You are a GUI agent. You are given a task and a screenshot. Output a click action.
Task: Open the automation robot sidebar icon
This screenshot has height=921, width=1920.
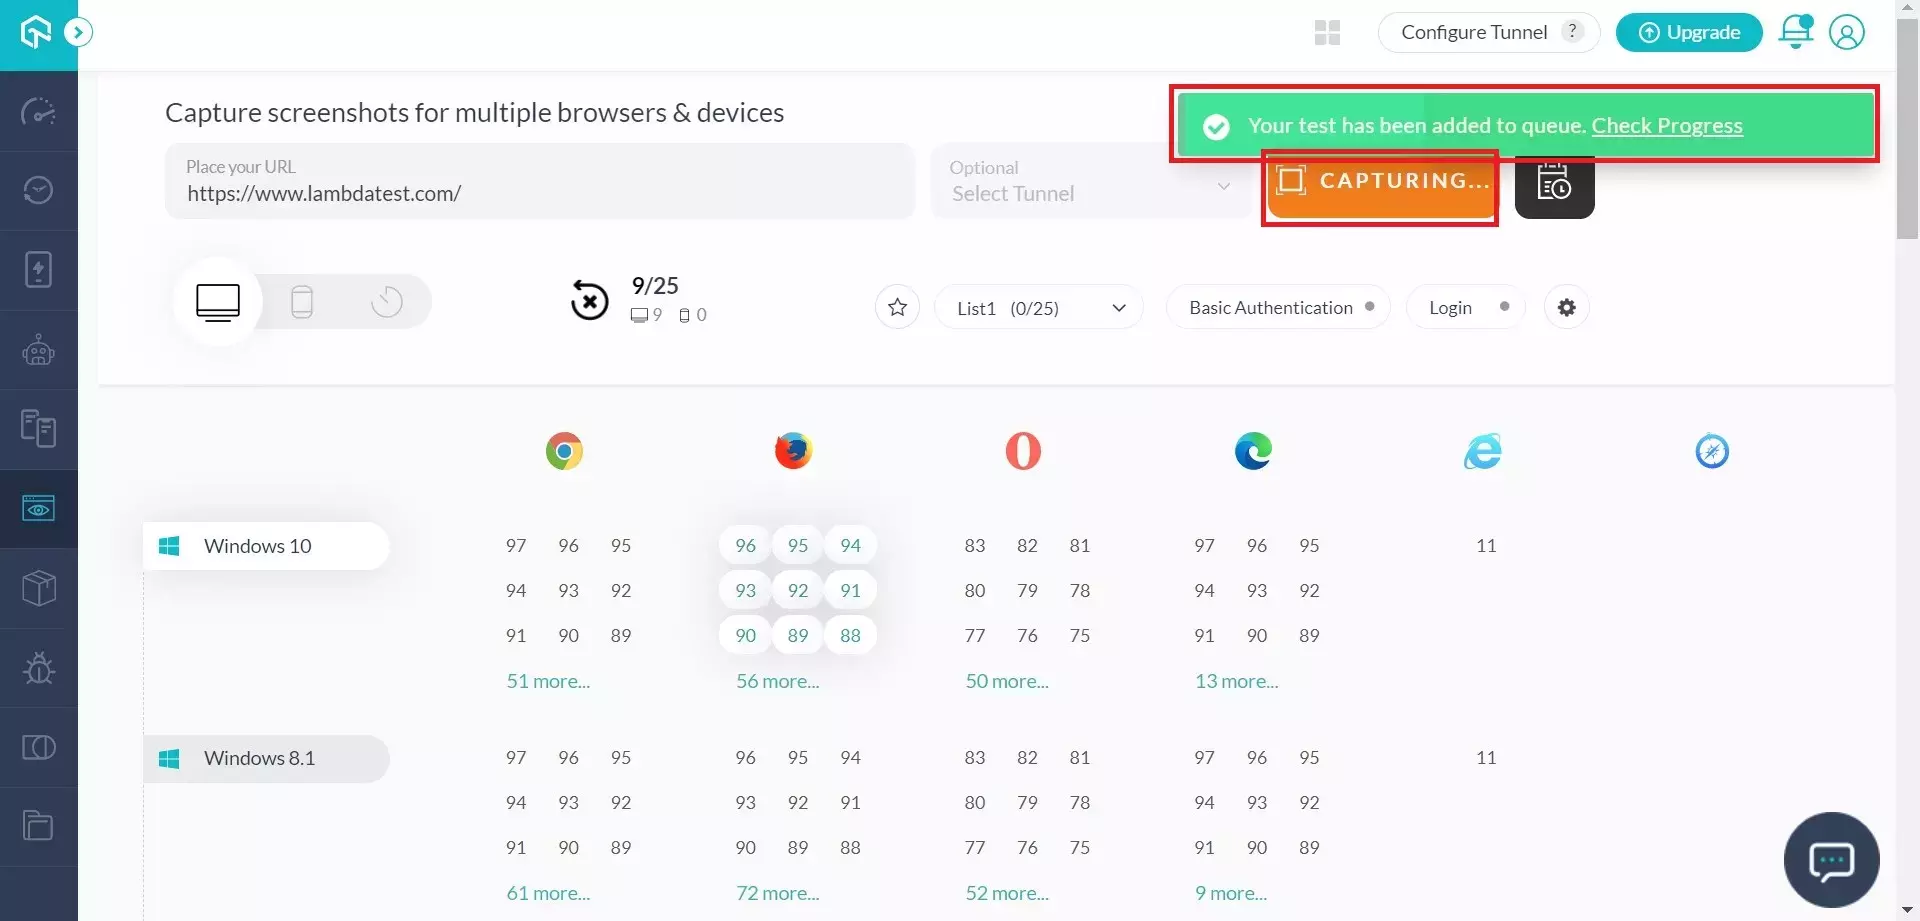point(38,350)
